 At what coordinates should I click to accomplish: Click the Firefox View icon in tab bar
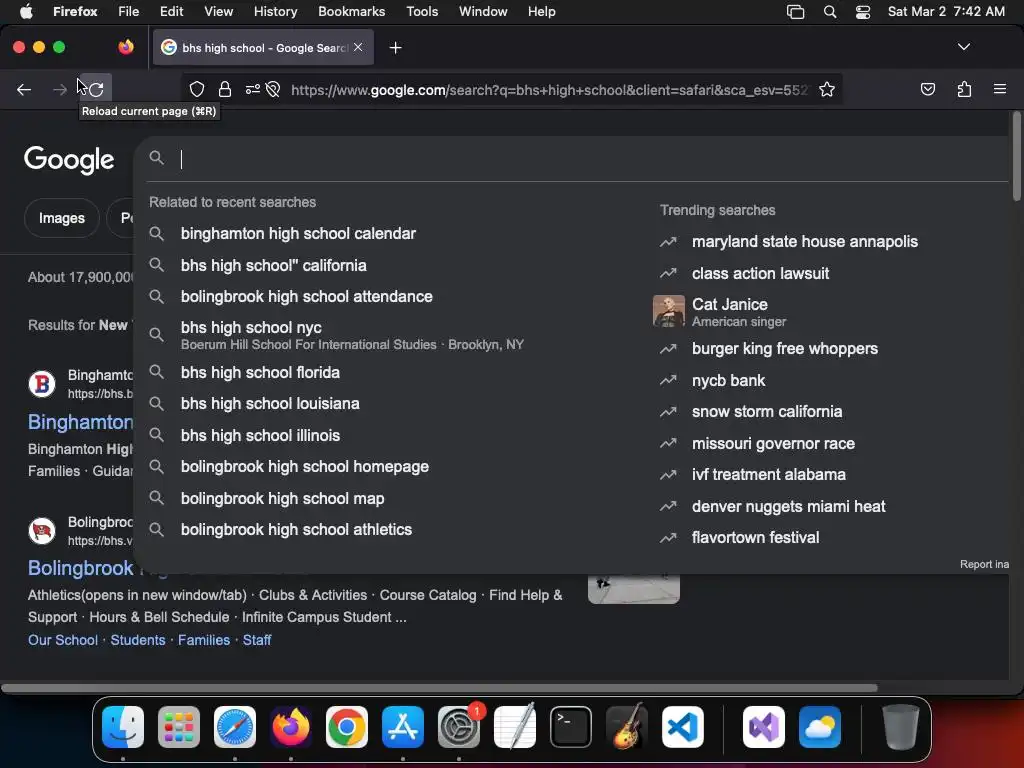[x=126, y=47]
